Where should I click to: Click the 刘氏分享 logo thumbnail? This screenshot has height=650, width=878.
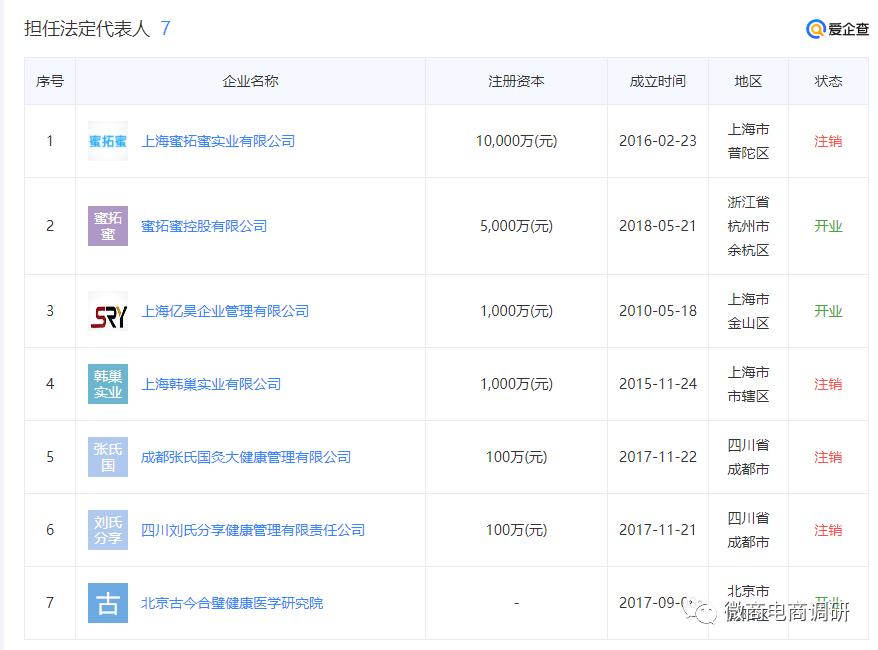[x=108, y=530]
